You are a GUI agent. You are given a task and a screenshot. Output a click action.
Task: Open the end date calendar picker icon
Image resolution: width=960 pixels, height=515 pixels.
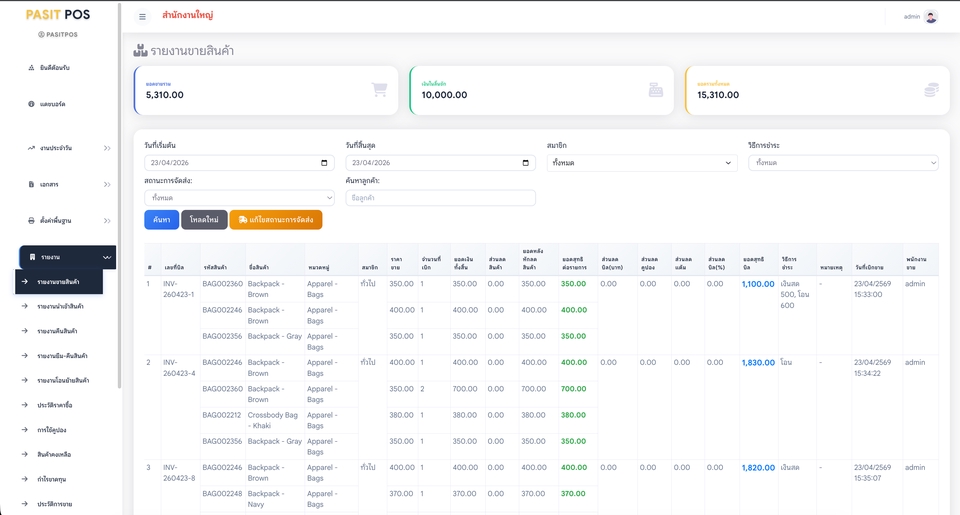click(525, 163)
